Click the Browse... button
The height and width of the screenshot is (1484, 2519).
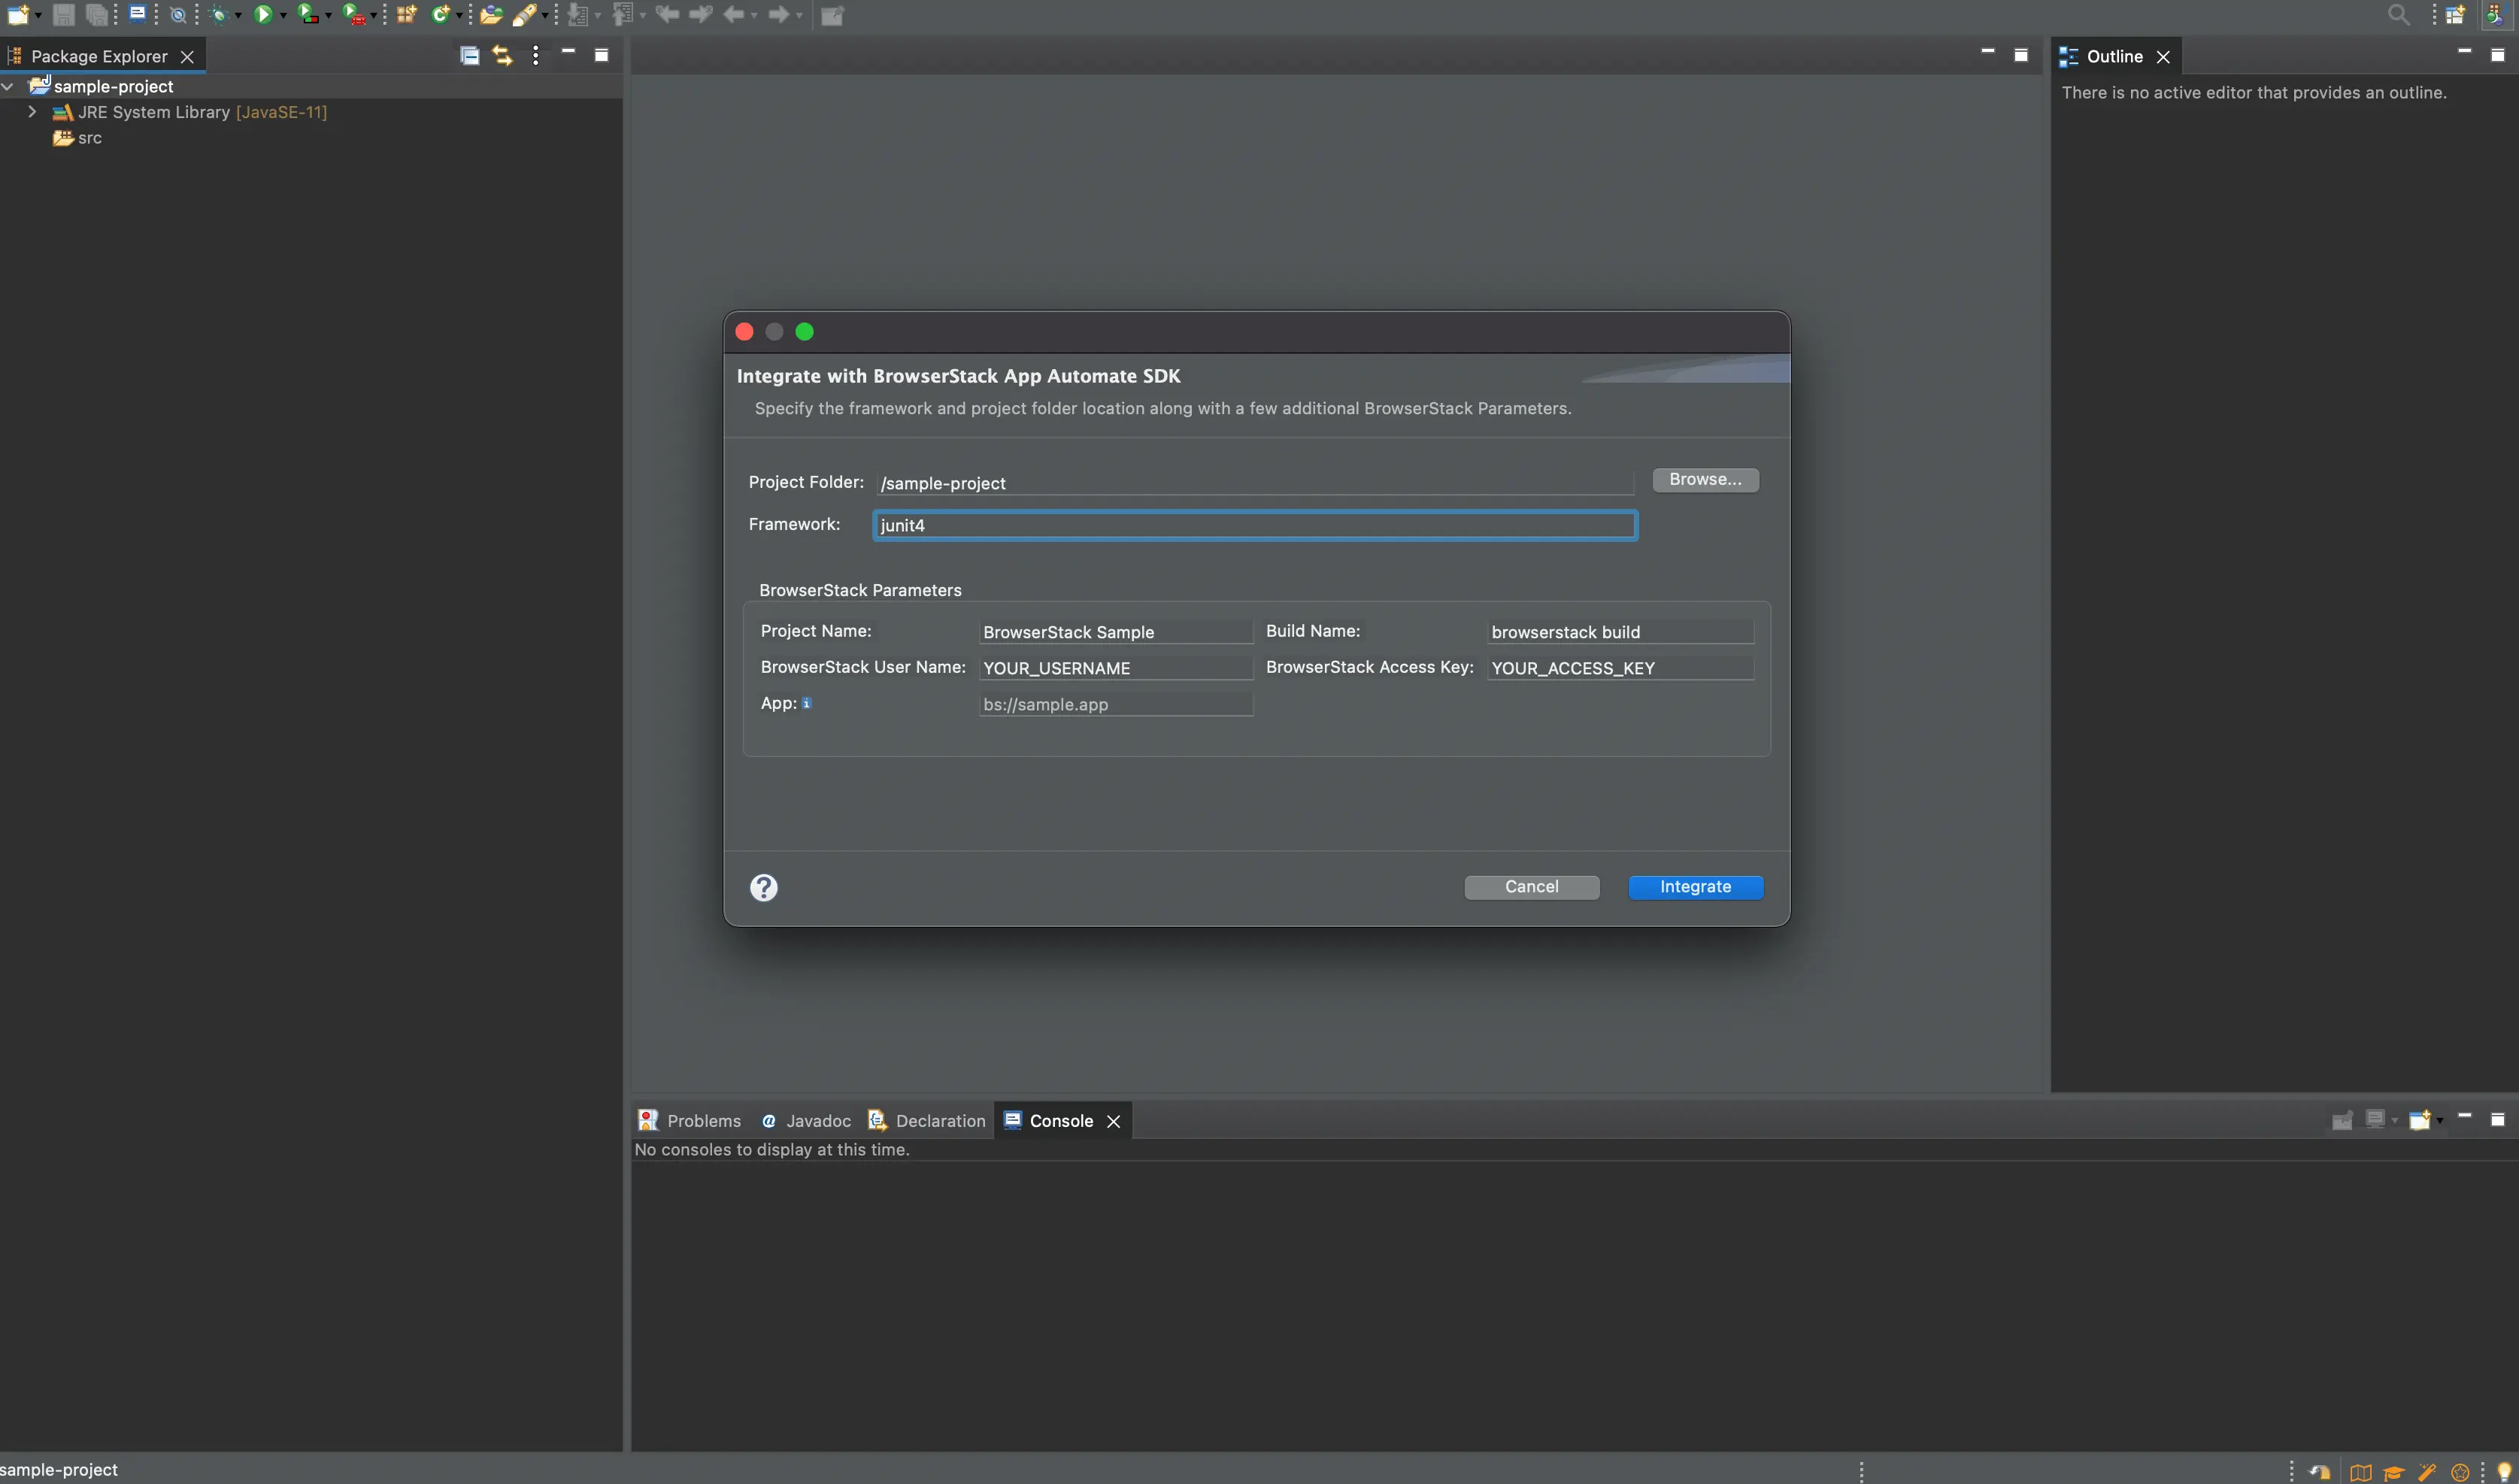[x=1705, y=480]
